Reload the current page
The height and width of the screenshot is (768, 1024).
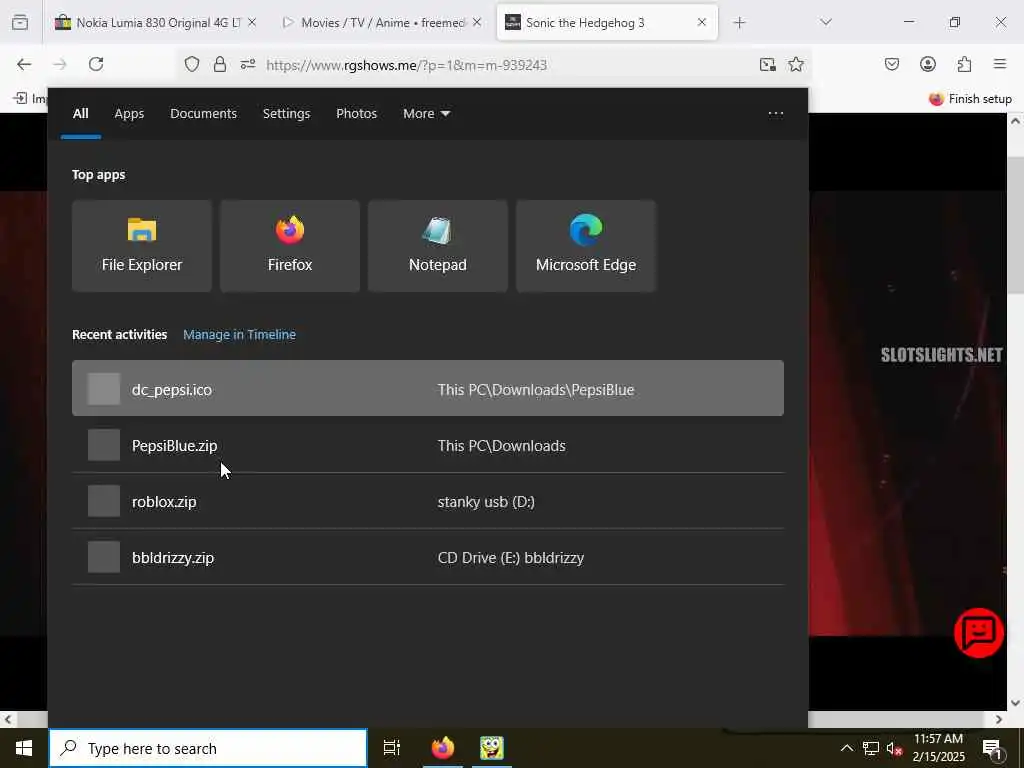(x=96, y=64)
